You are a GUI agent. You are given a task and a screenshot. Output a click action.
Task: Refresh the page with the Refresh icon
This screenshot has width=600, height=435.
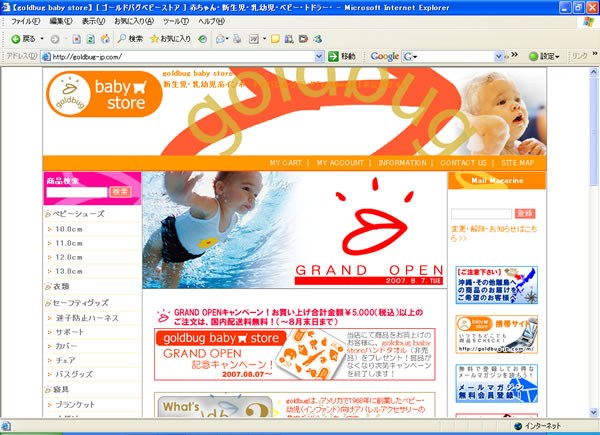coord(91,39)
